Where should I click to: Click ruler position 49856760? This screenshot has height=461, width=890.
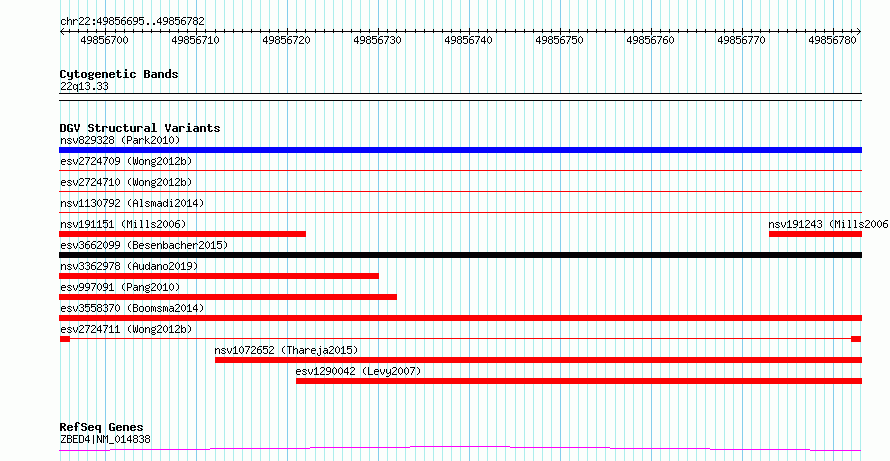pos(650,40)
